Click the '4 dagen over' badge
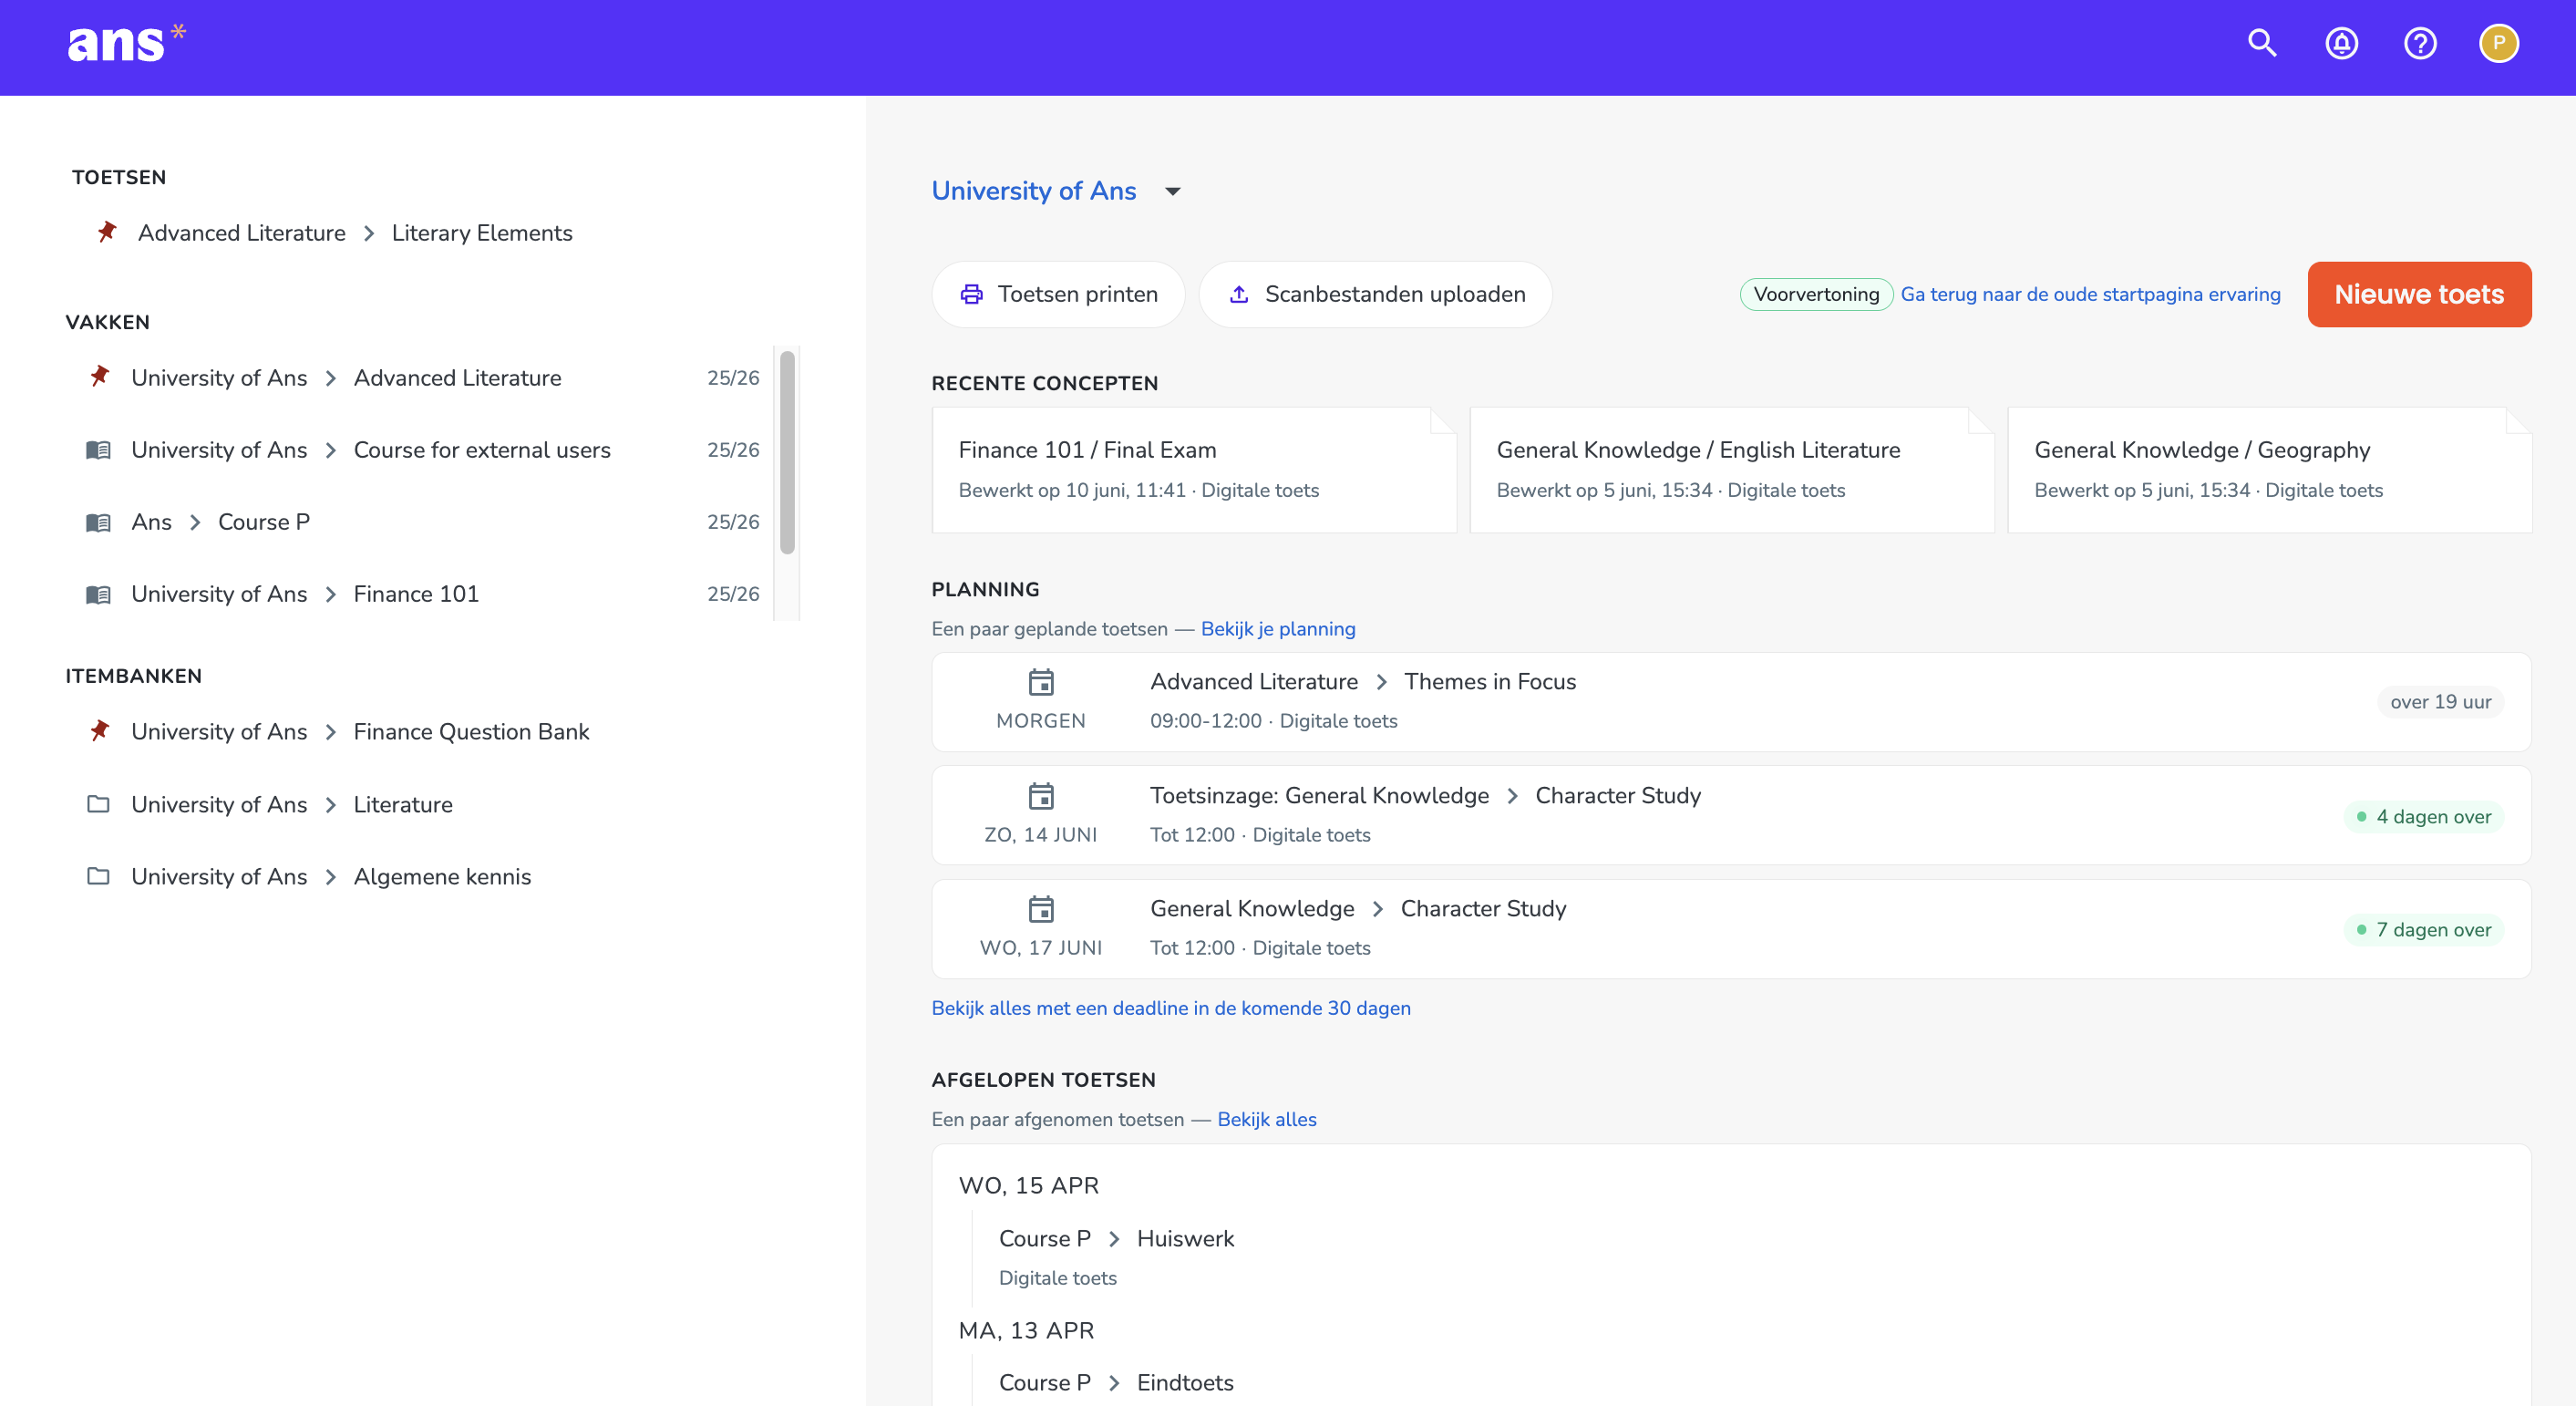 2423,816
